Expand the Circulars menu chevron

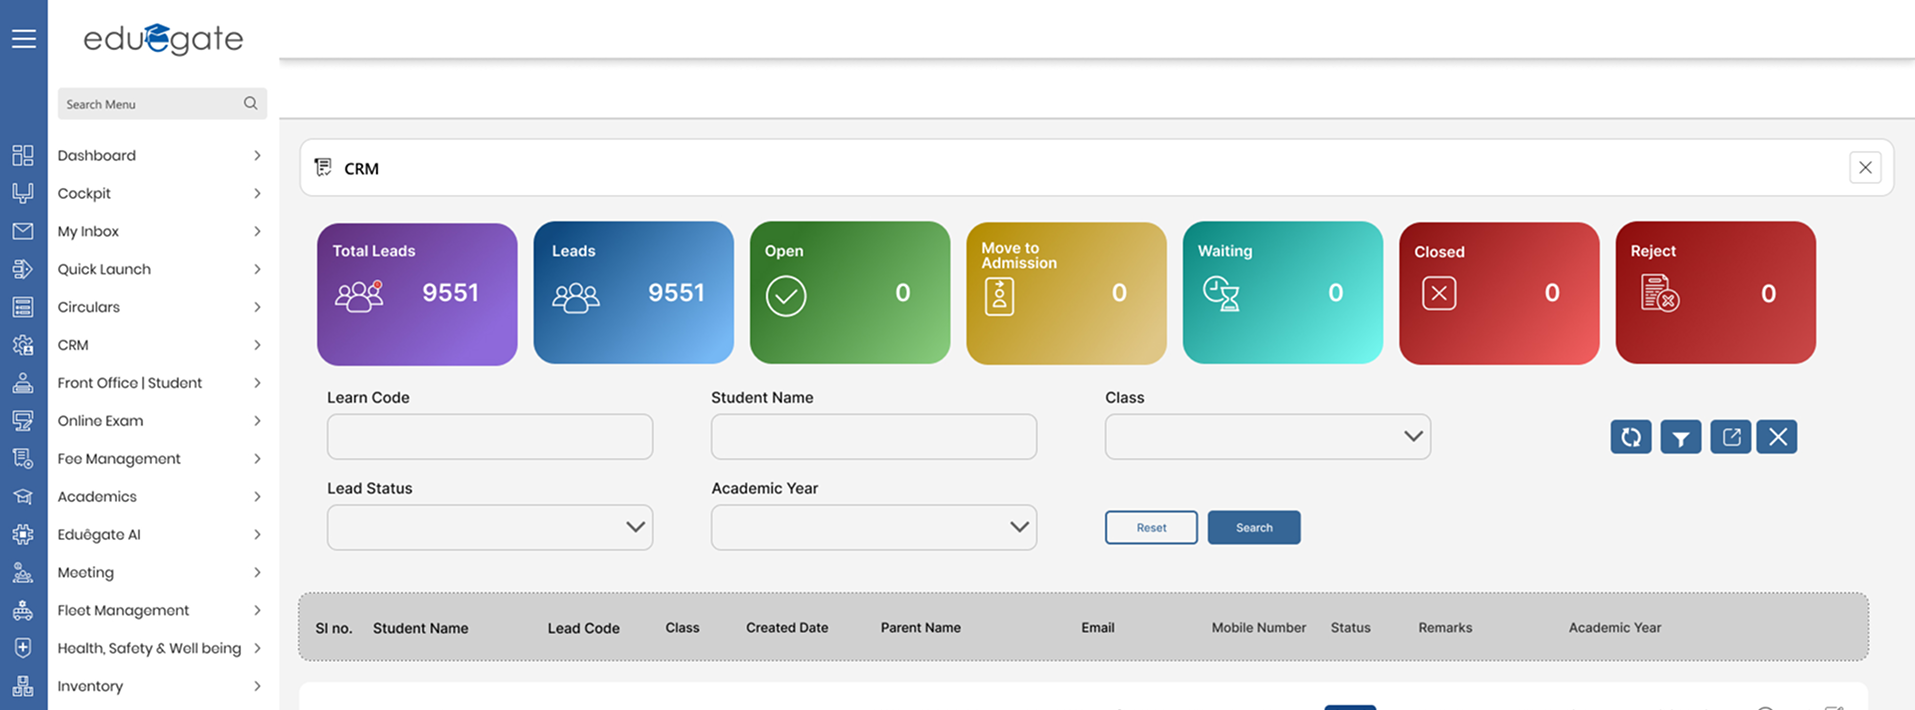pyautogui.click(x=257, y=307)
